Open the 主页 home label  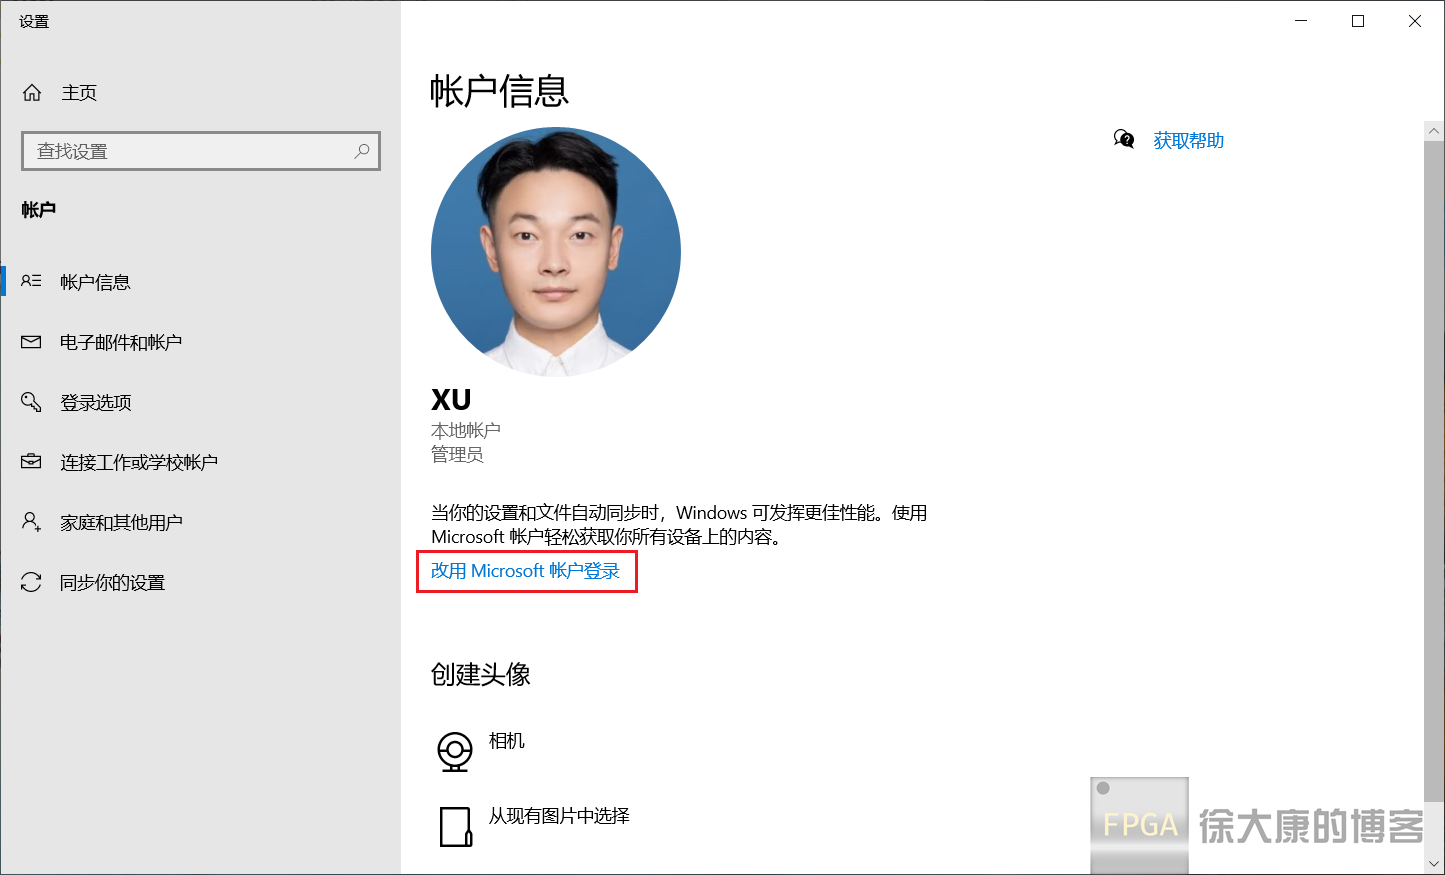click(x=79, y=93)
